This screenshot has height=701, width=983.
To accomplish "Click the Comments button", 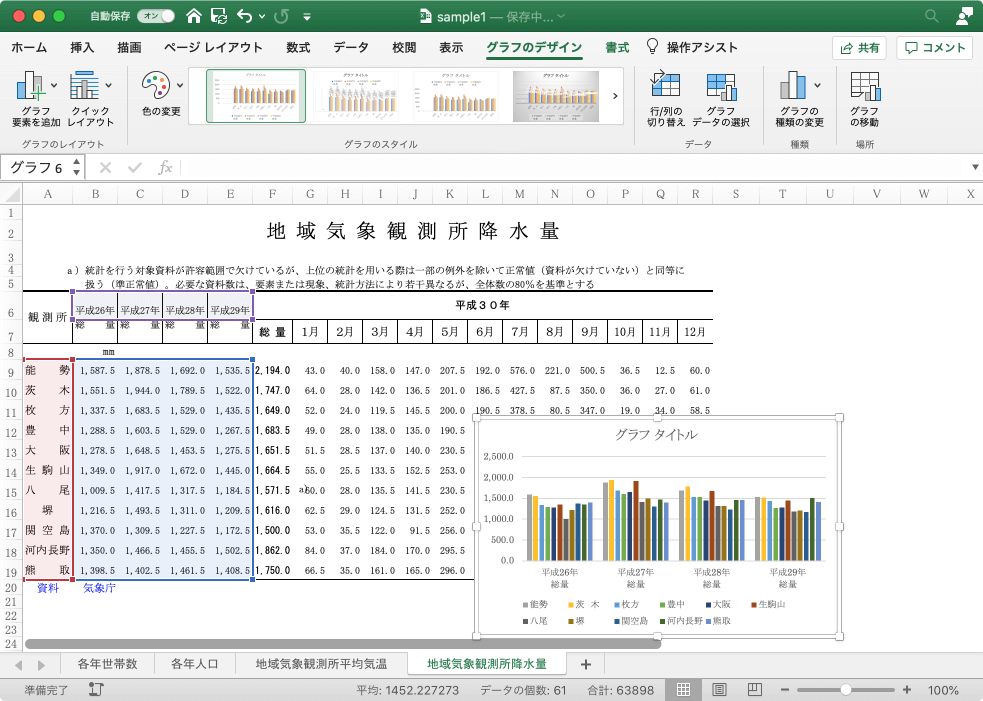I will [x=934, y=48].
